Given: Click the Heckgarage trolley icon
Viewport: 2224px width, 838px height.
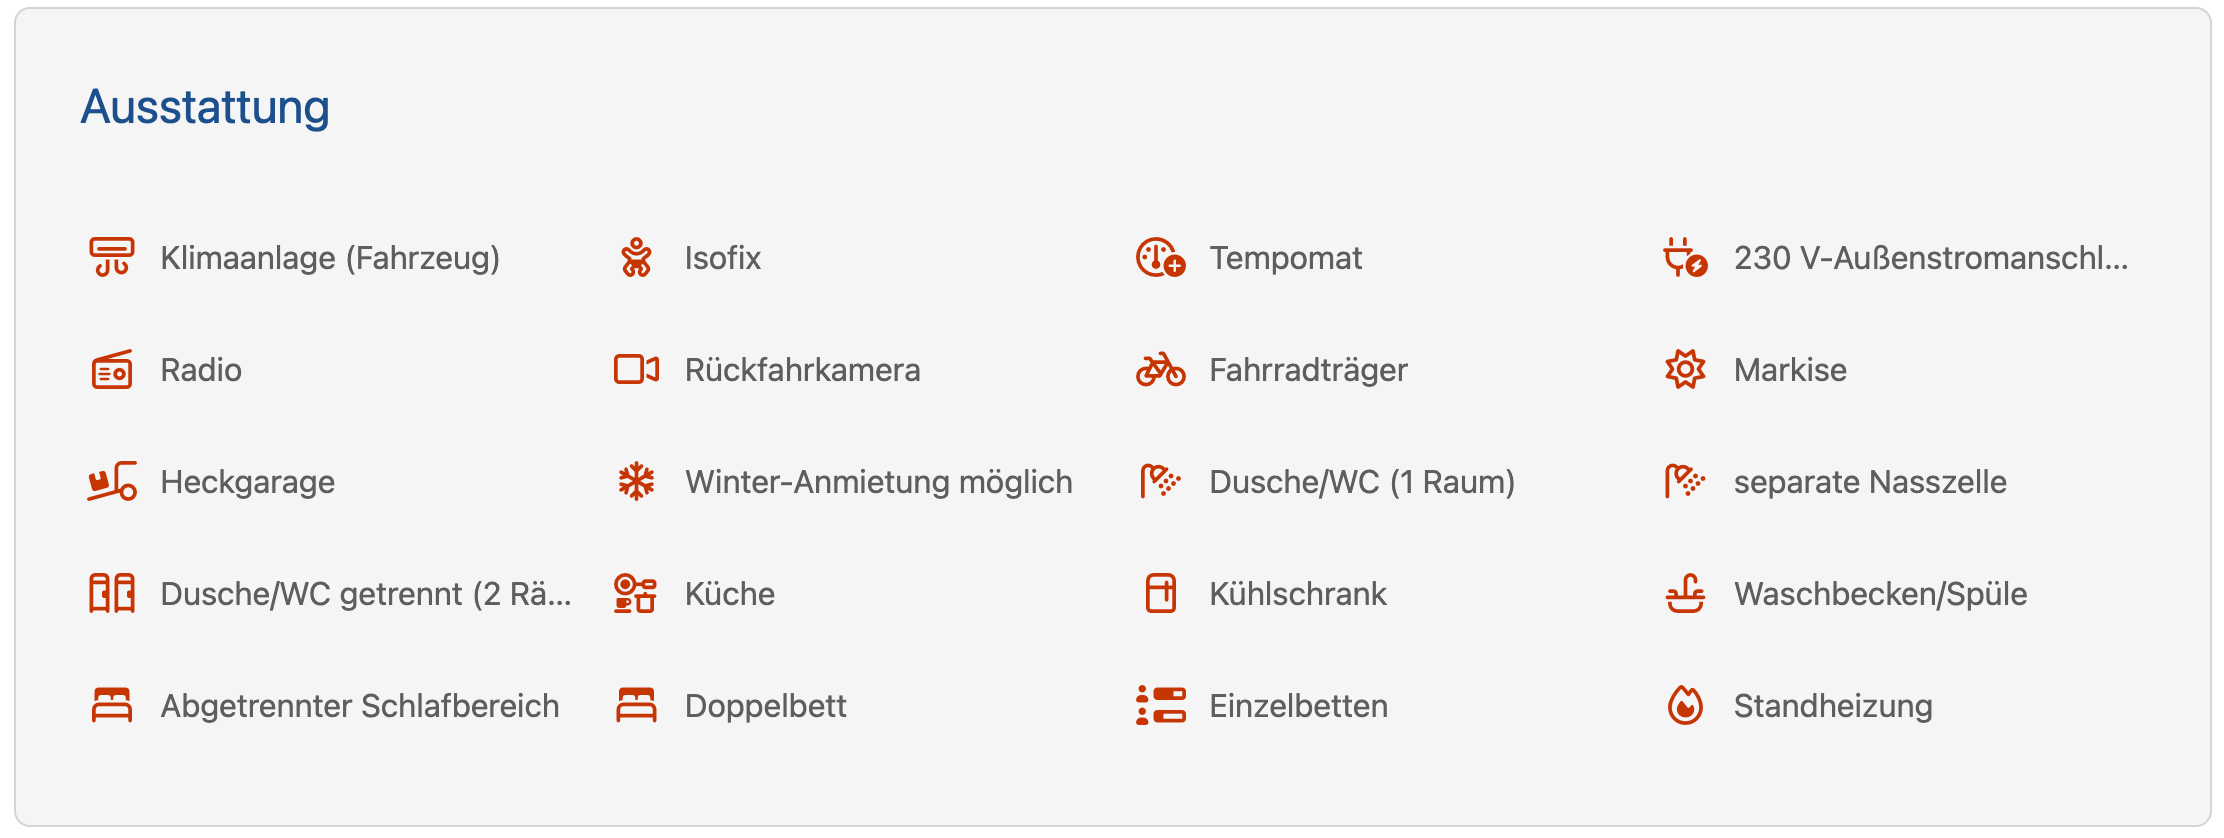Looking at the screenshot, I should pos(111,482).
